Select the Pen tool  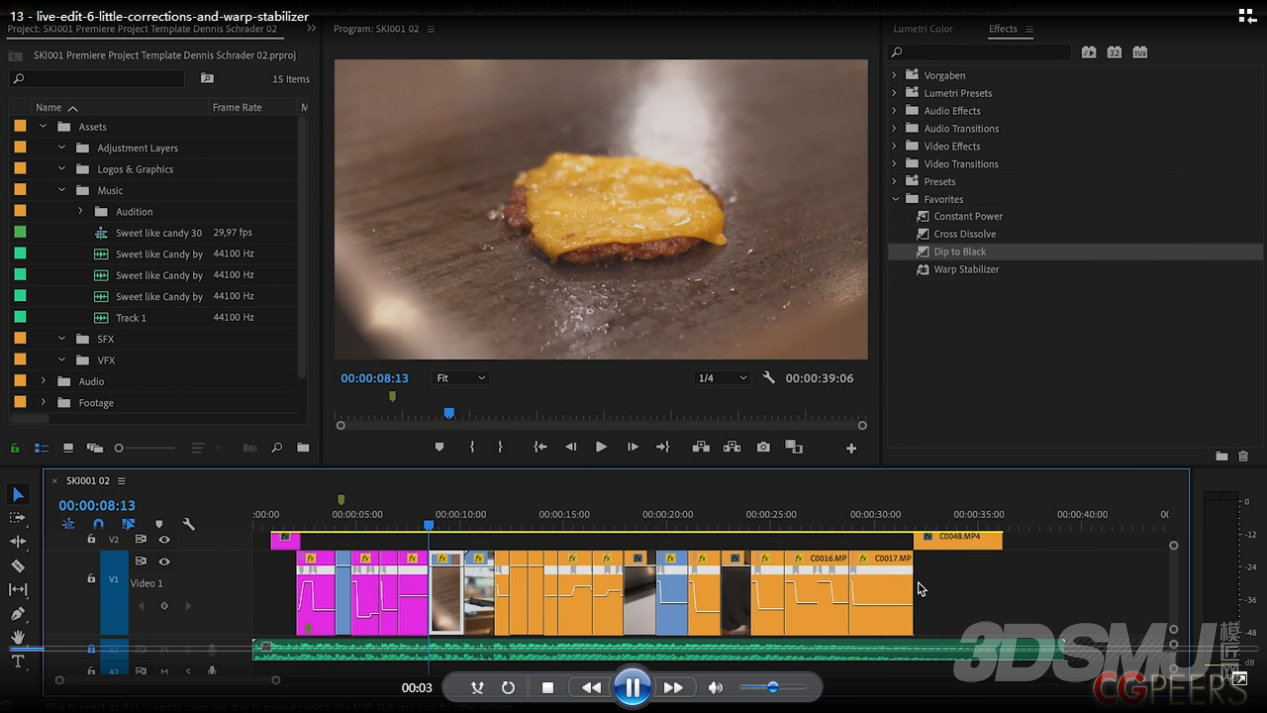[18, 613]
